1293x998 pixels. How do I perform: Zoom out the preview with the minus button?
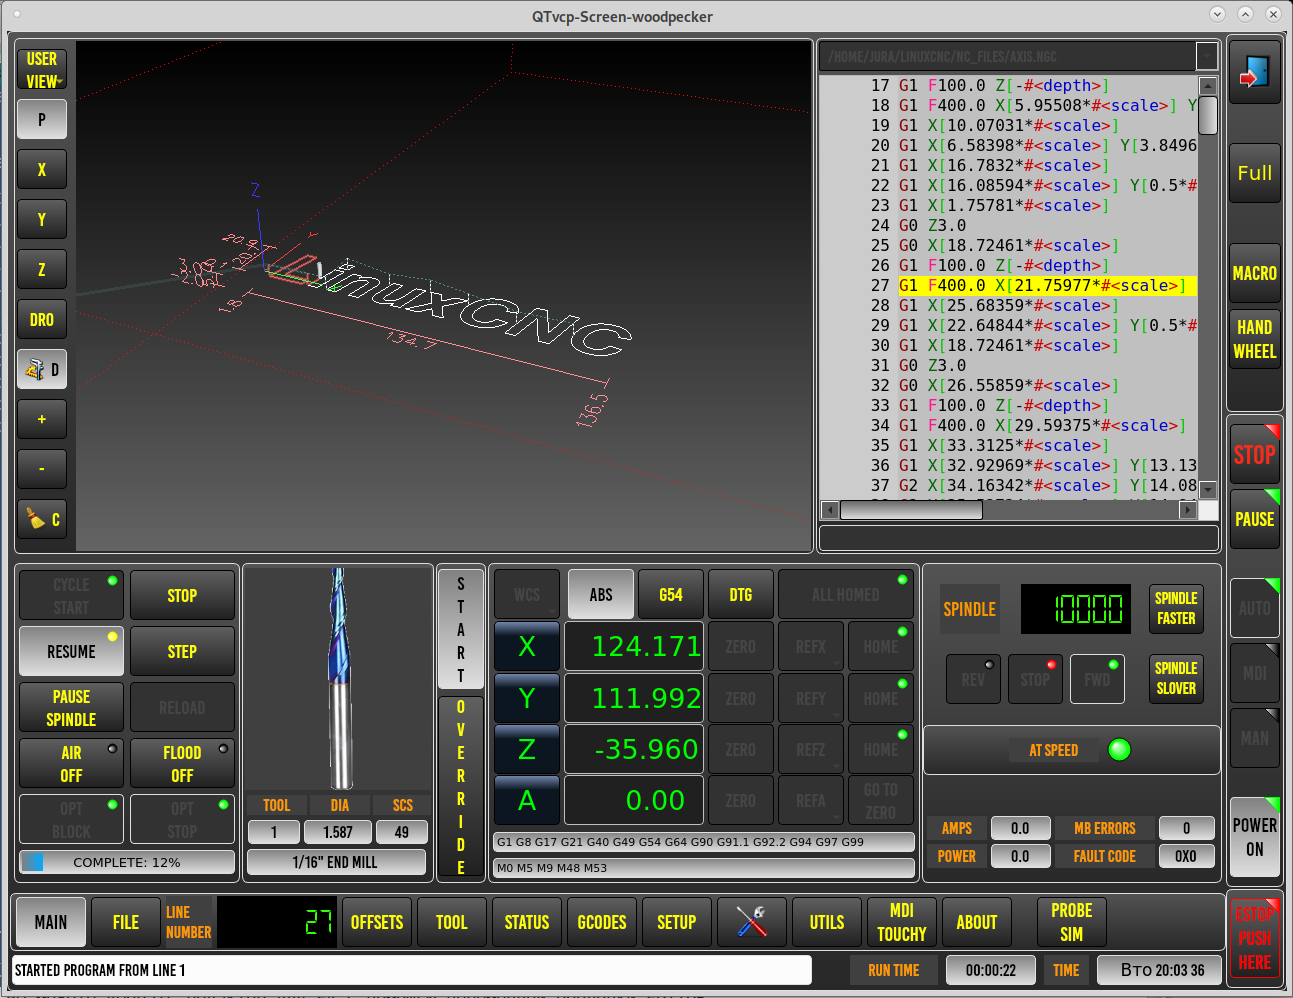tap(42, 469)
